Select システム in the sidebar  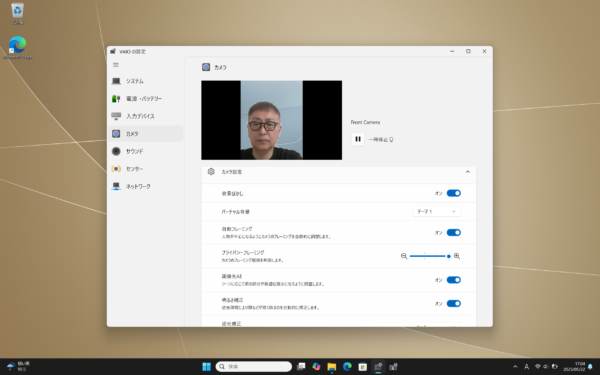pos(145,81)
